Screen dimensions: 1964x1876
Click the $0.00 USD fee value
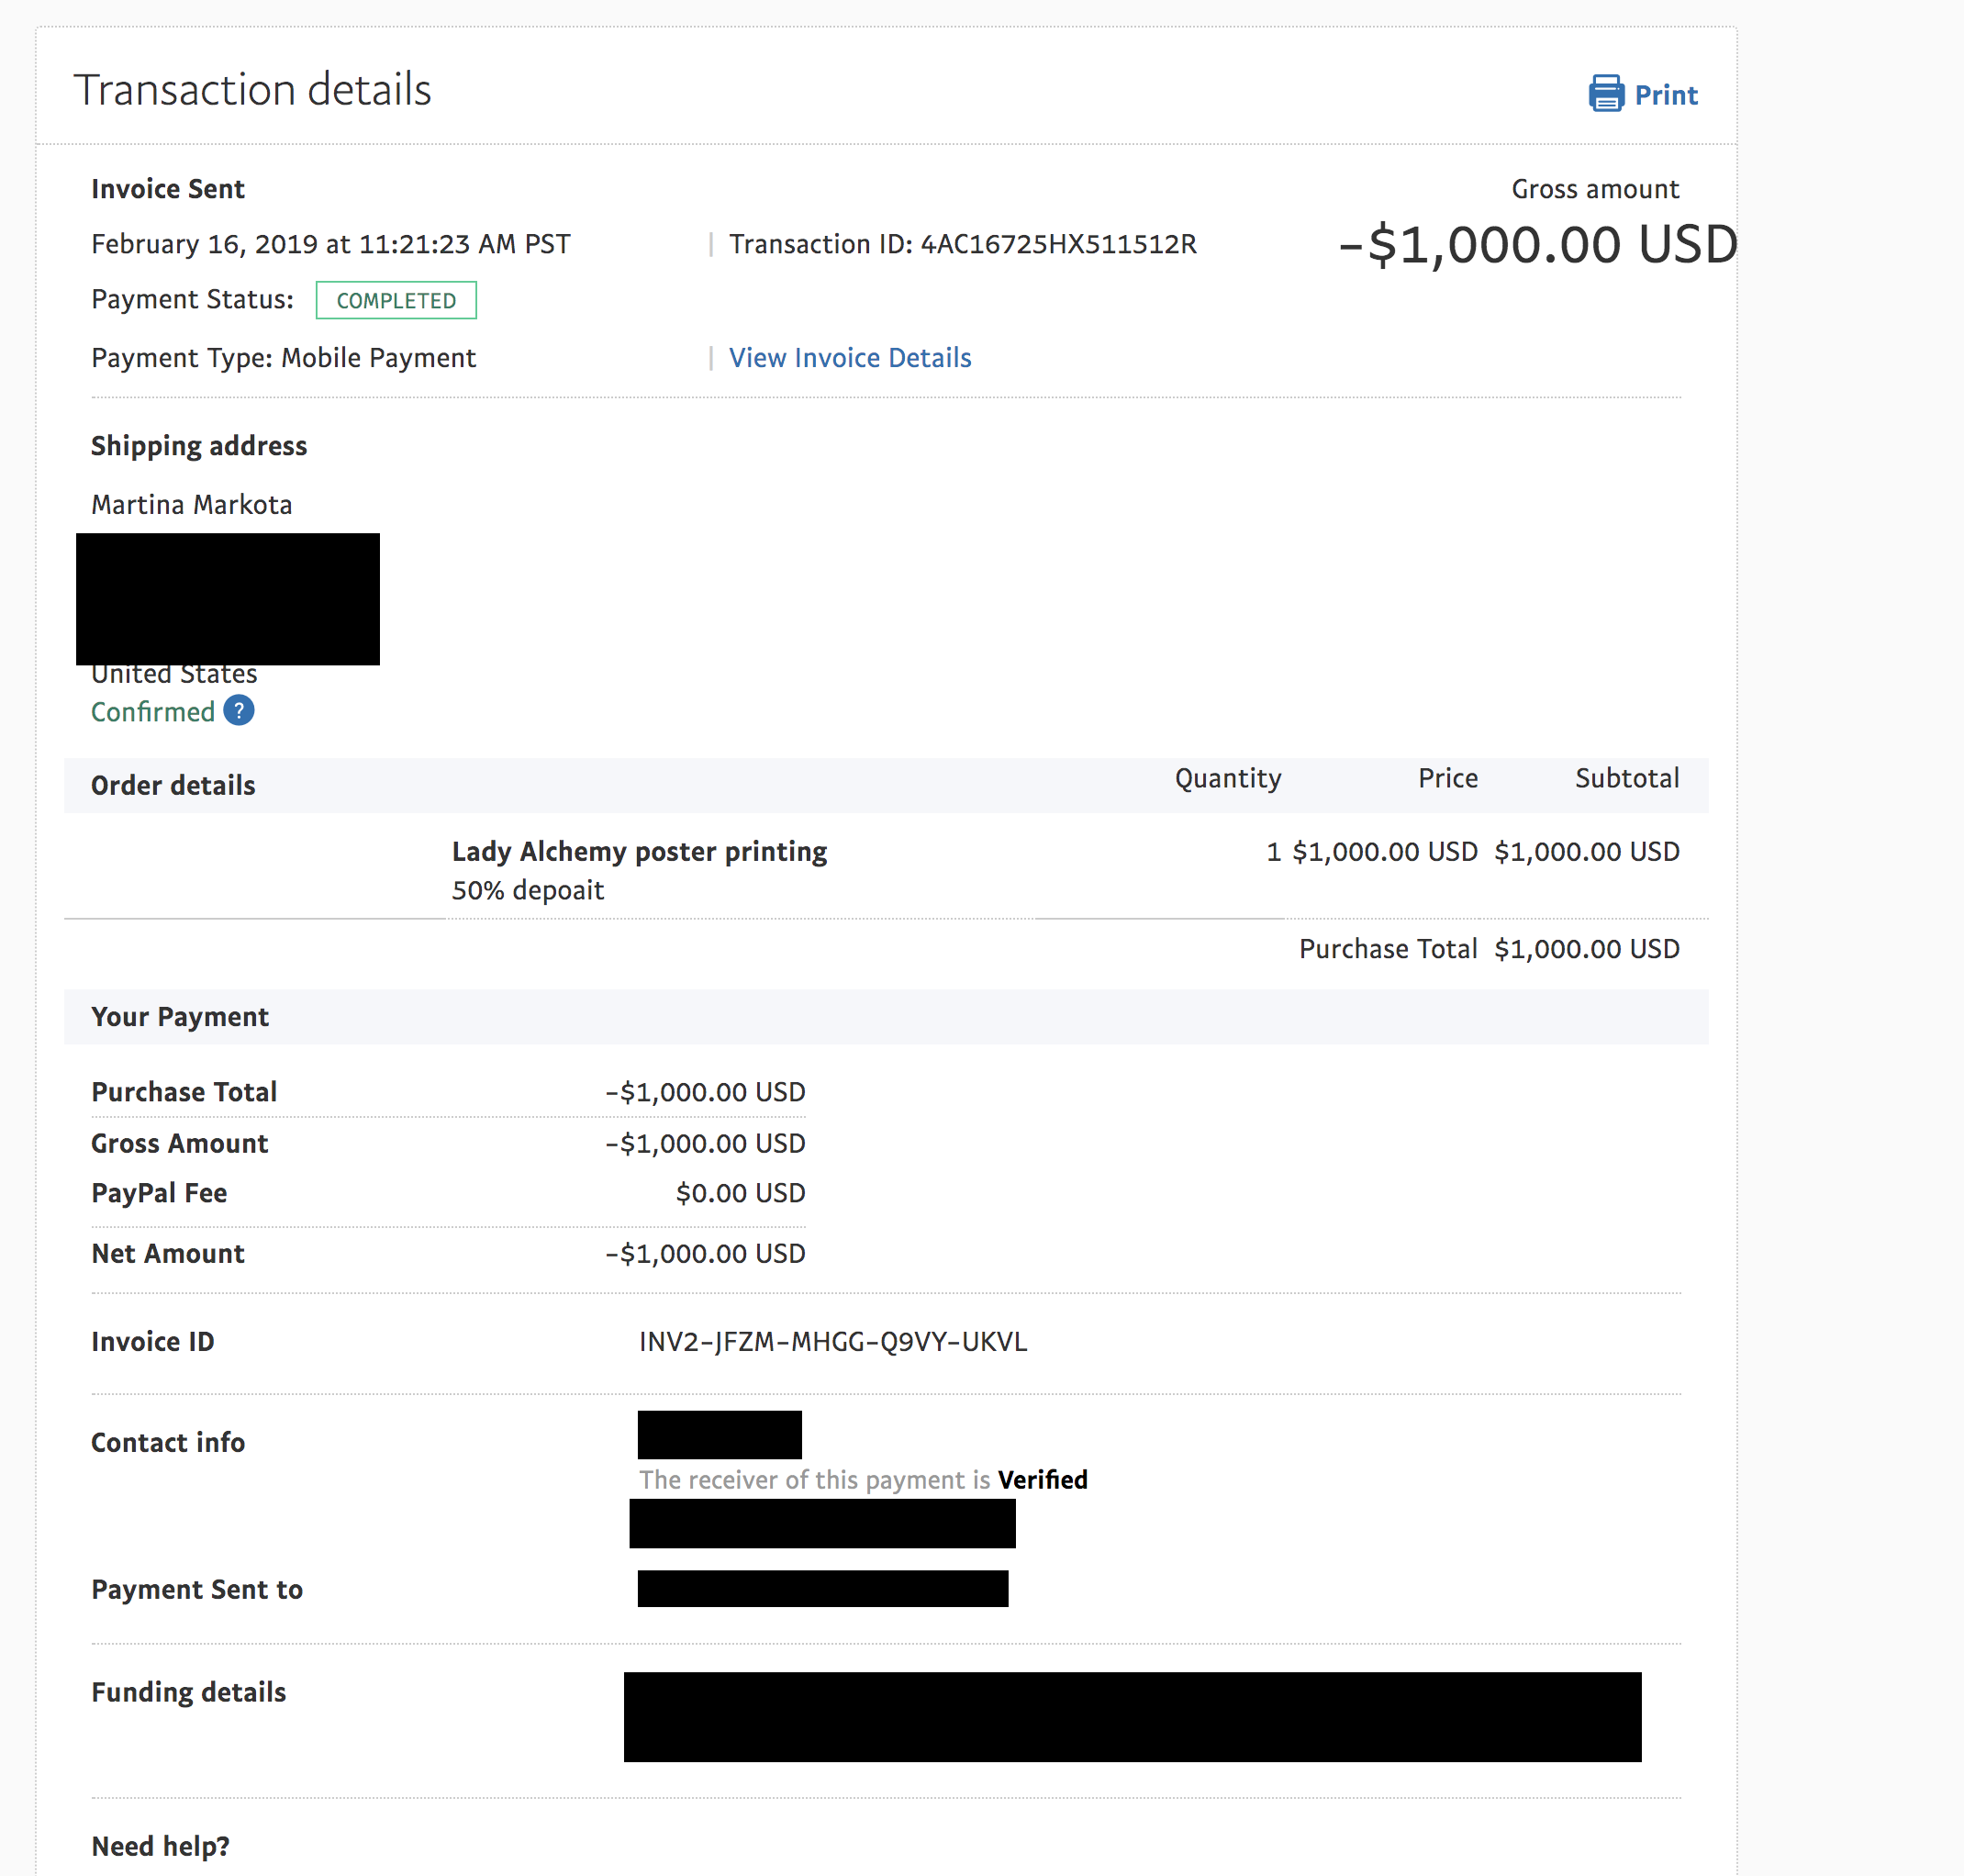pyautogui.click(x=741, y=1193)
